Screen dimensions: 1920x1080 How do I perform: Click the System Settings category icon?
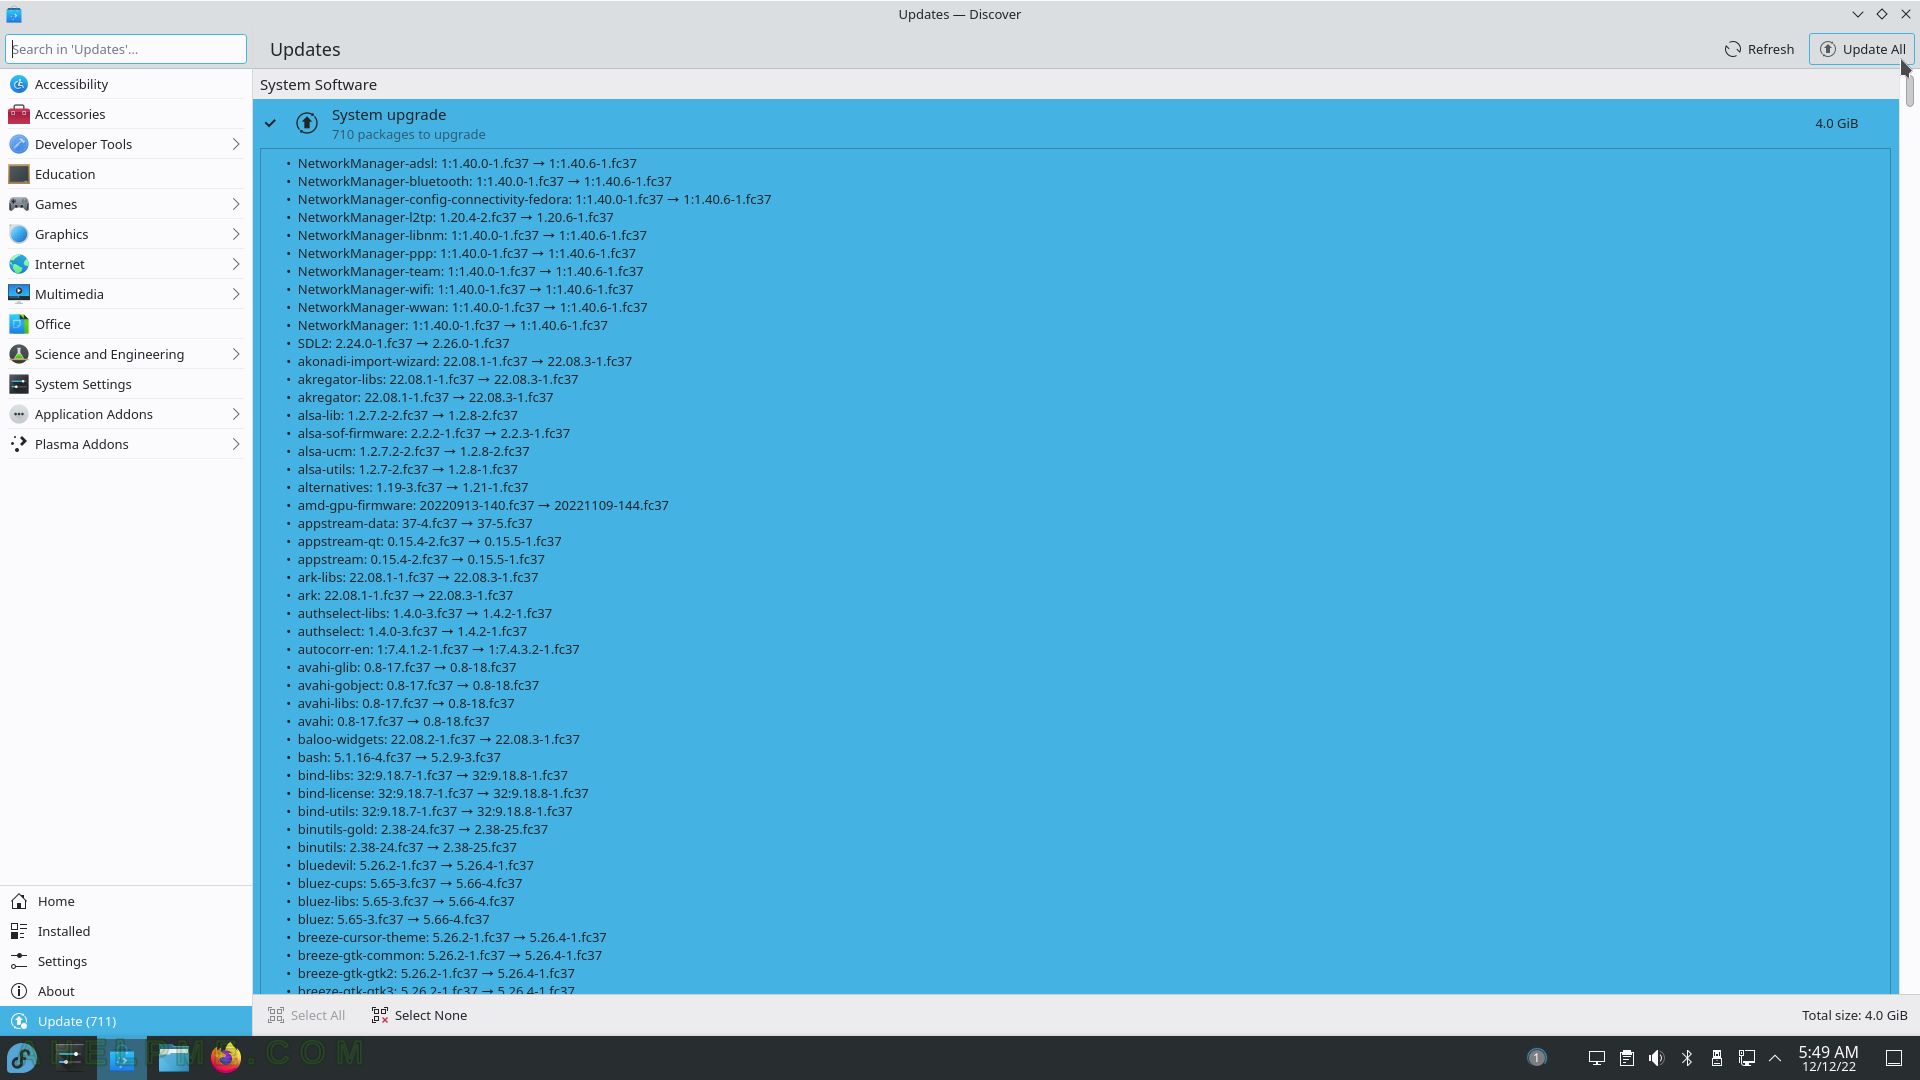(18, 384)
